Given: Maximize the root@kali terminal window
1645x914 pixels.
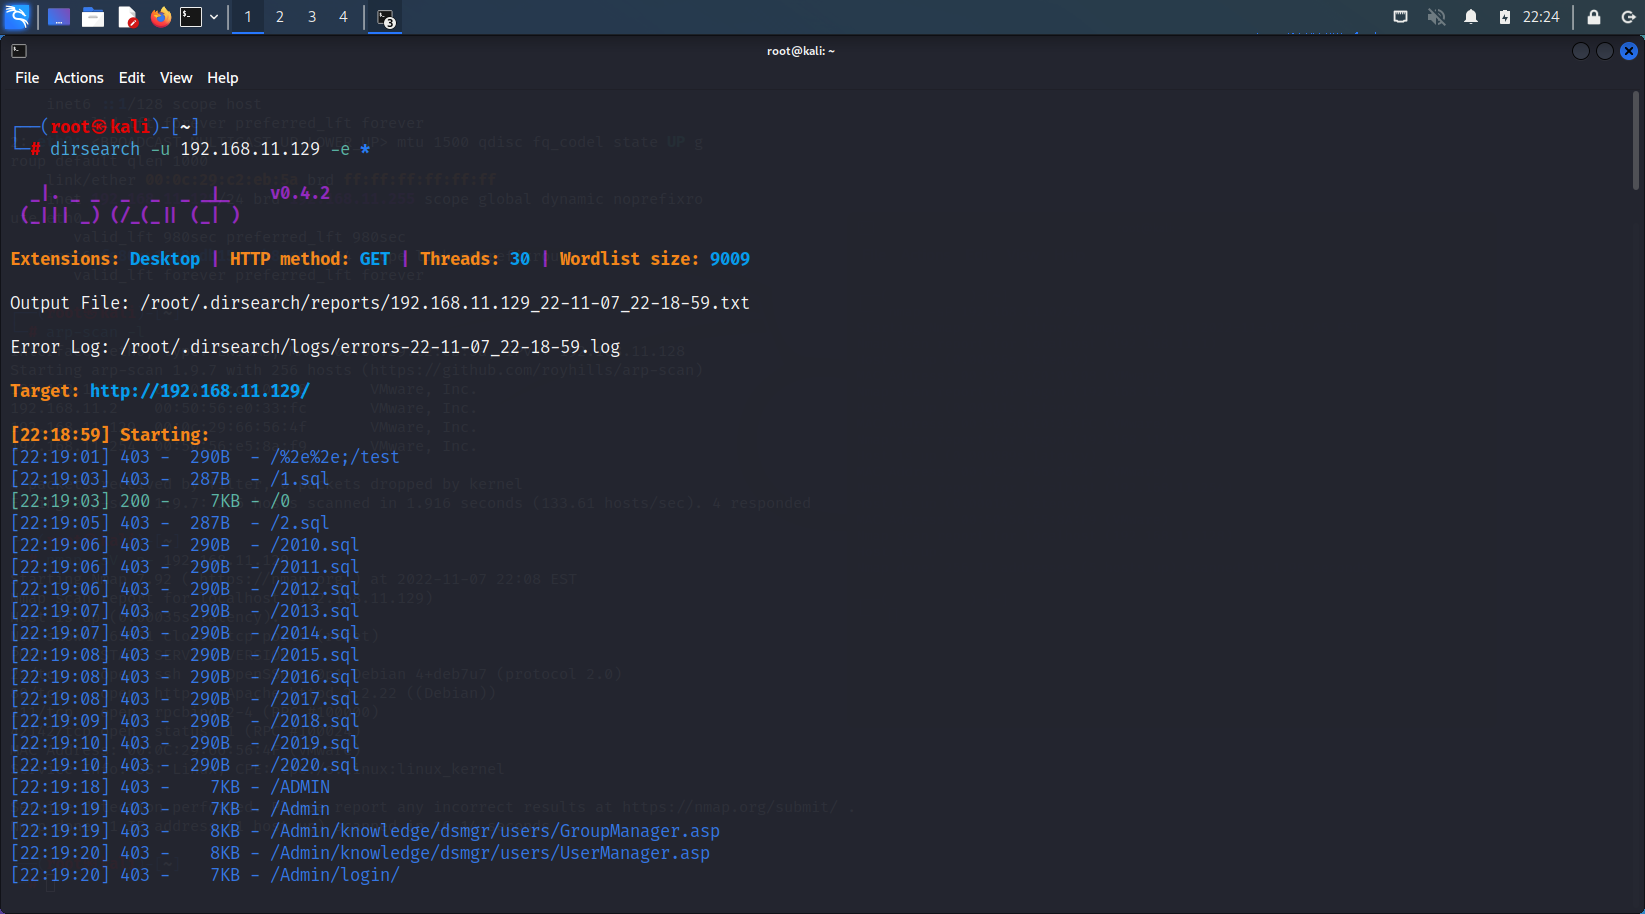Looking at the screenshot, I should pyautogui.click(x=1605, y=51).
